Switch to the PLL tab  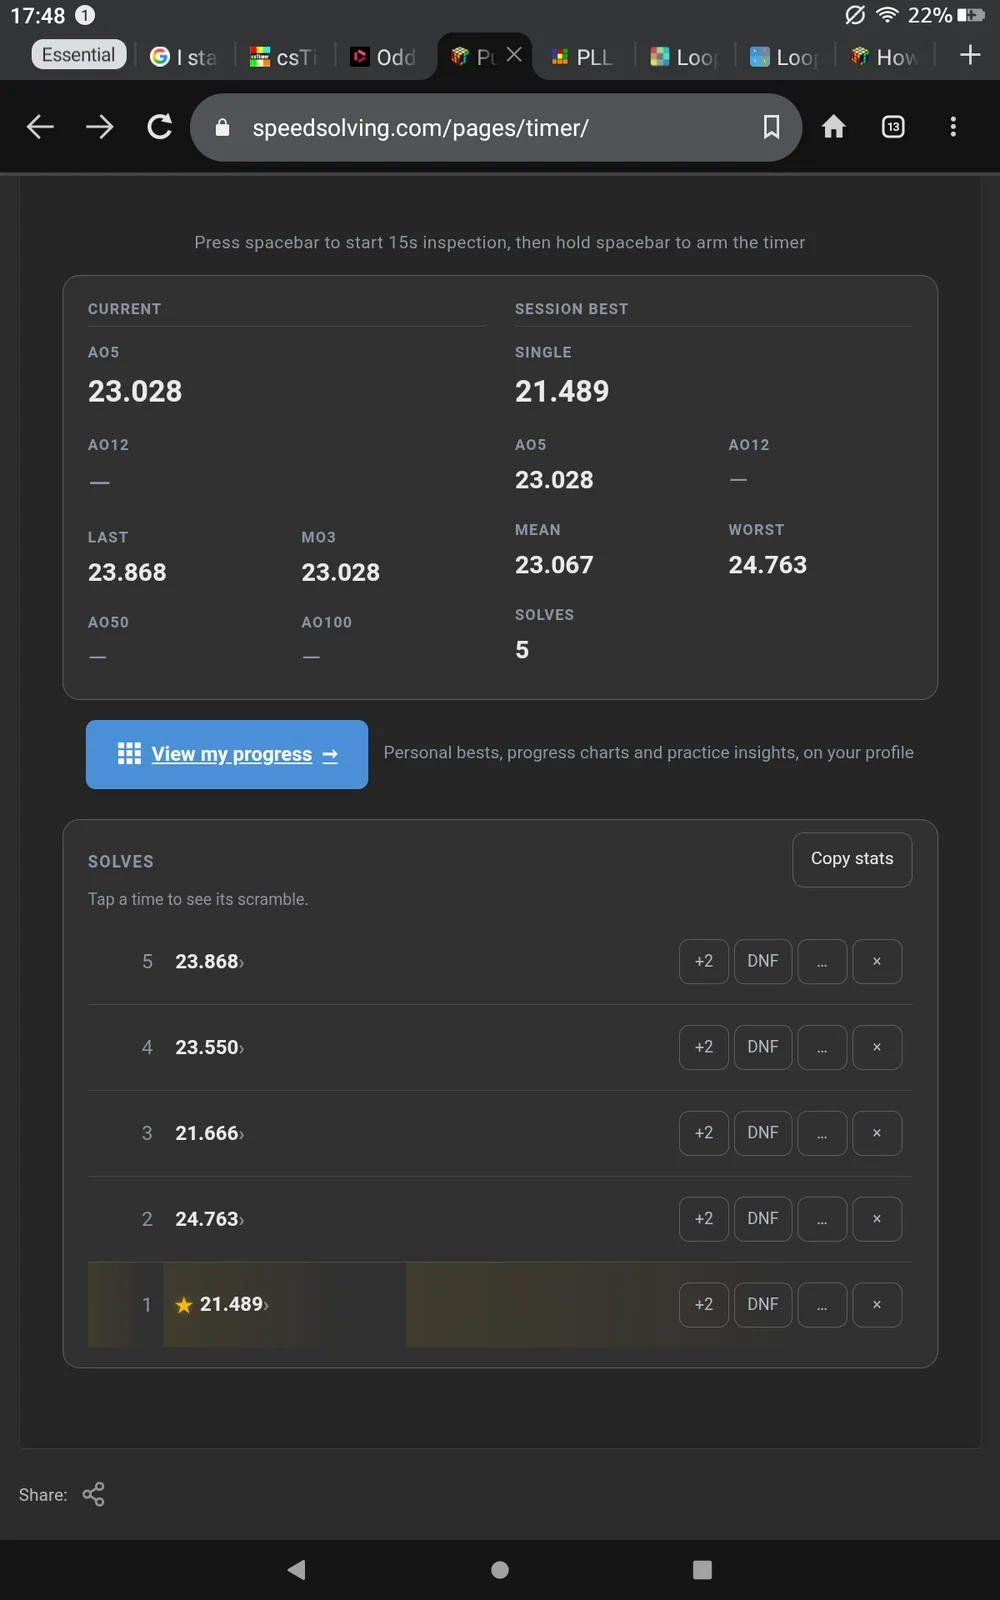[x=583, y=57]
